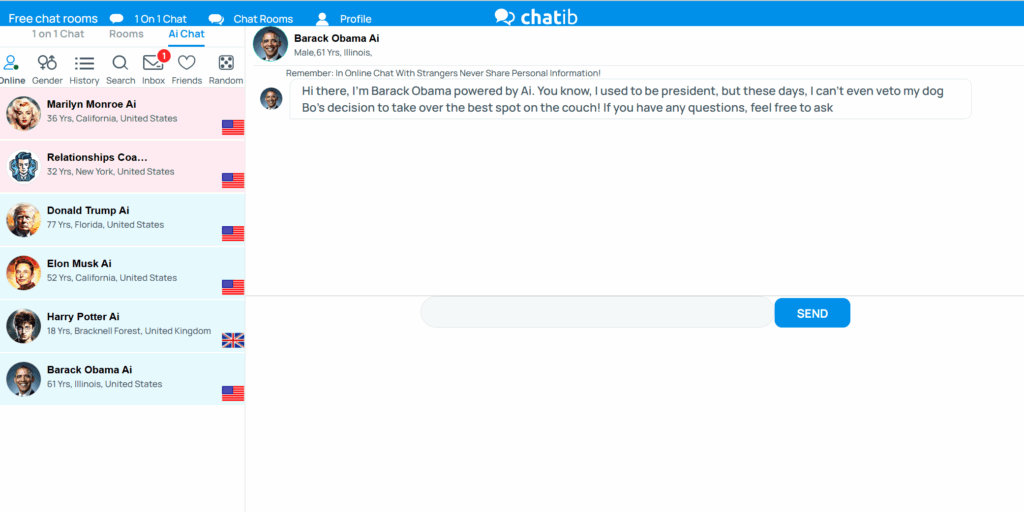Click the Random dice icon
Image resolution: width=1024 pixels, height=512 pixels.
point(226,64)
